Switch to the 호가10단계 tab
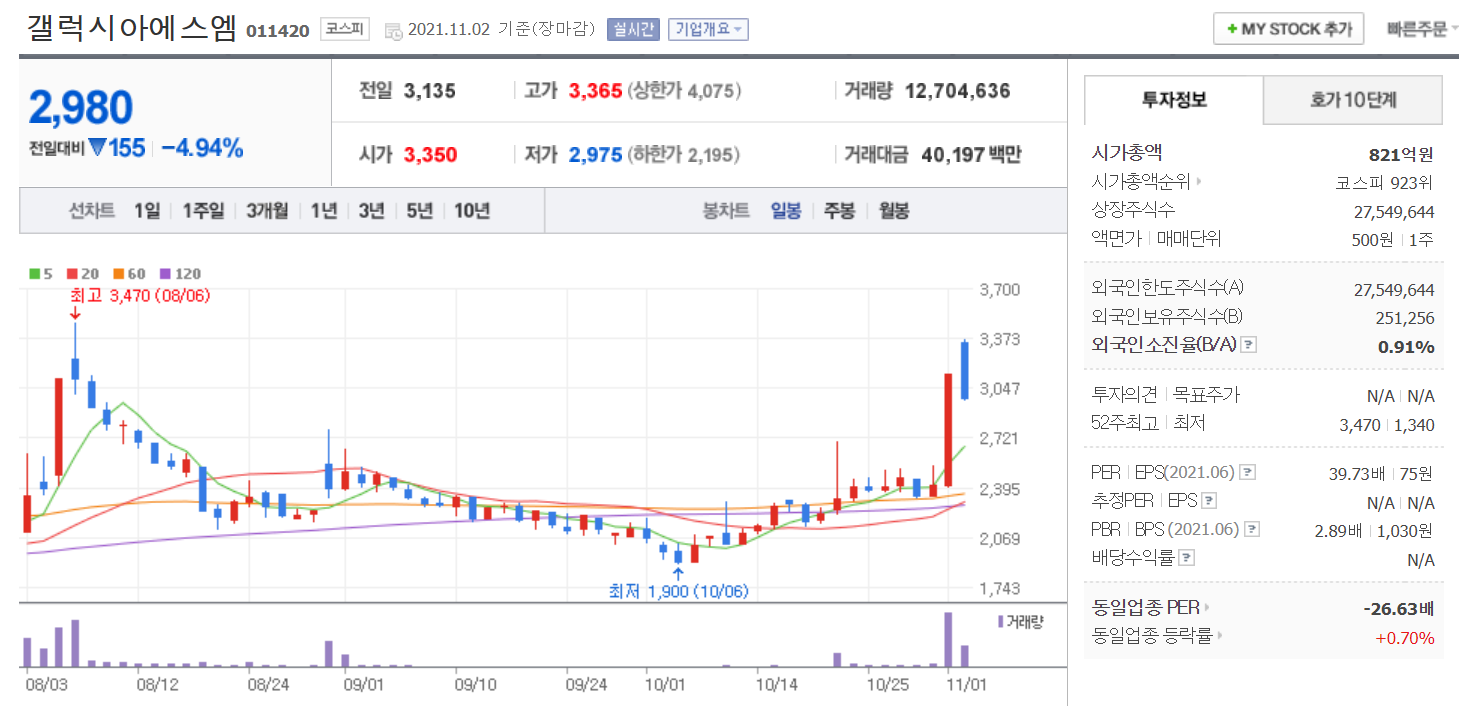The width and height of the screenshot is (1463, 706). pos(1353,100)
